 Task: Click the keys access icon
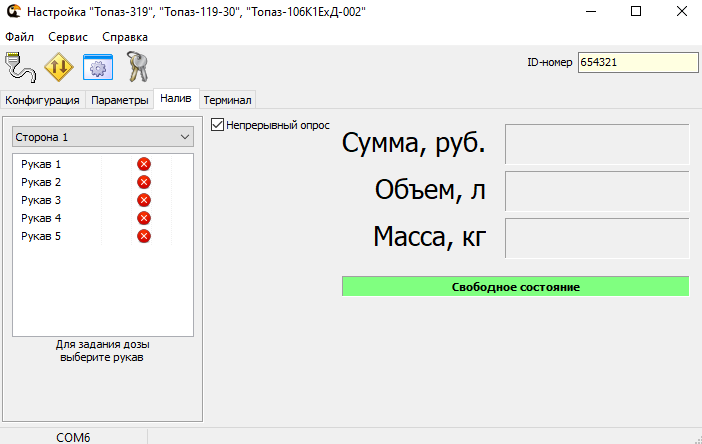pyautogui.click(x=137, y=67)
